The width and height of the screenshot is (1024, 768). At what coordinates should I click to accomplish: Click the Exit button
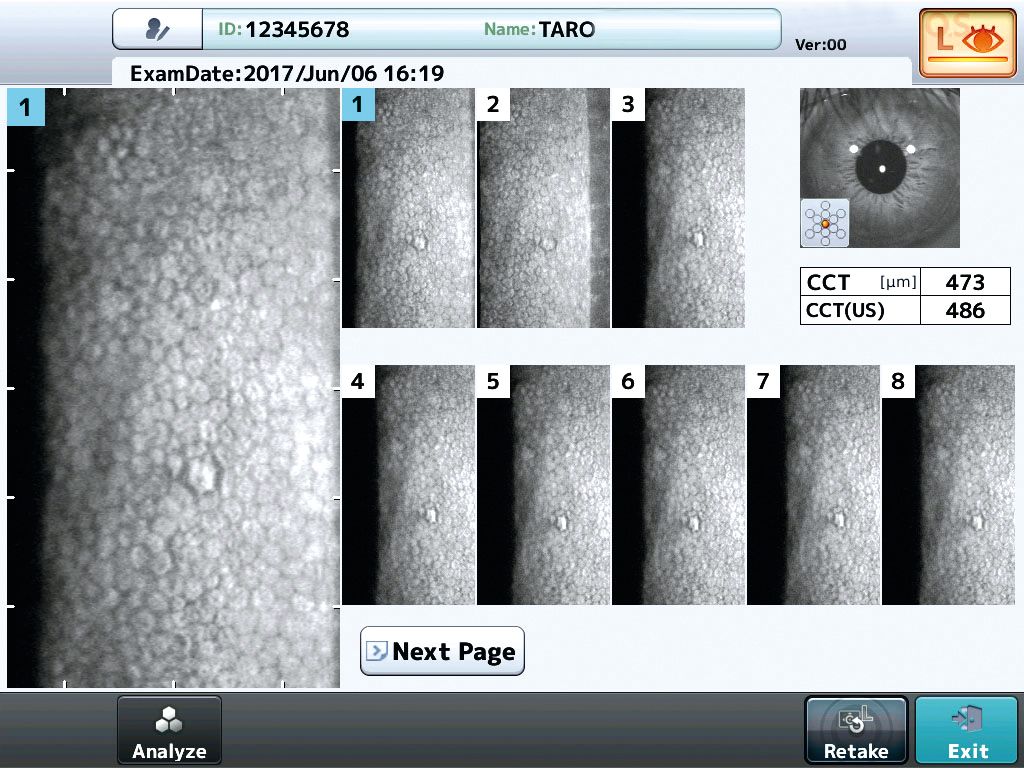point(967,730)
